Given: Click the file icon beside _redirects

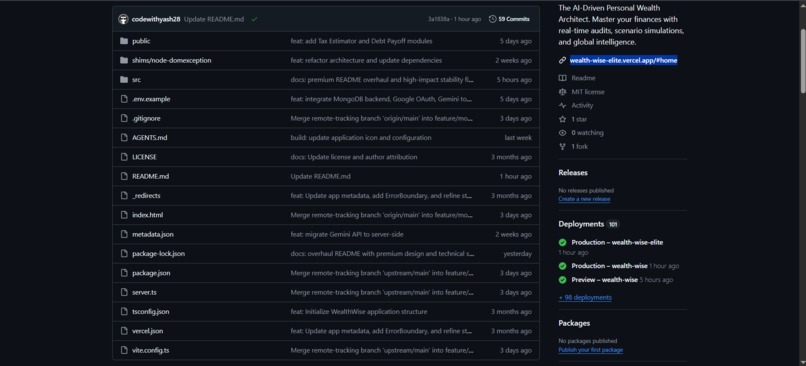Looking at the screenshot, I should pos(123,196).
